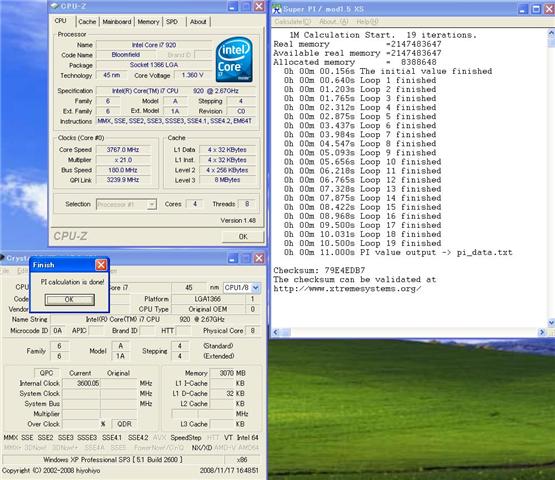Click Super PI horizontal scroll left arrow
The image size is (555, 480).
click(x=276, y=332)
